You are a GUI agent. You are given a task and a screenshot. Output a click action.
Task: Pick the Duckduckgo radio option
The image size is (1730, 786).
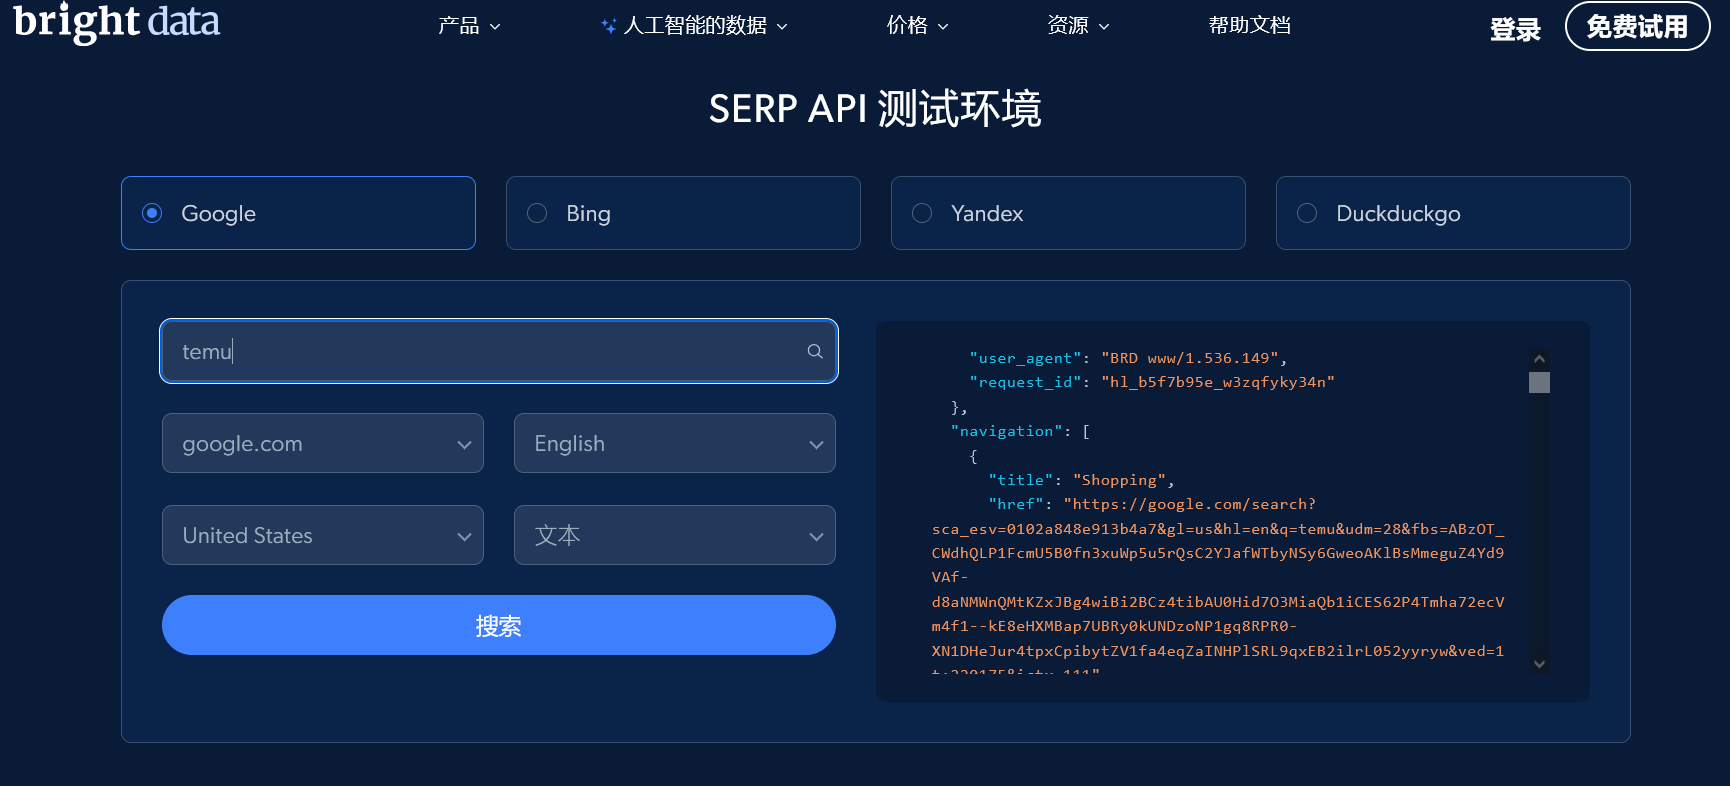[x=1307, y=213]
